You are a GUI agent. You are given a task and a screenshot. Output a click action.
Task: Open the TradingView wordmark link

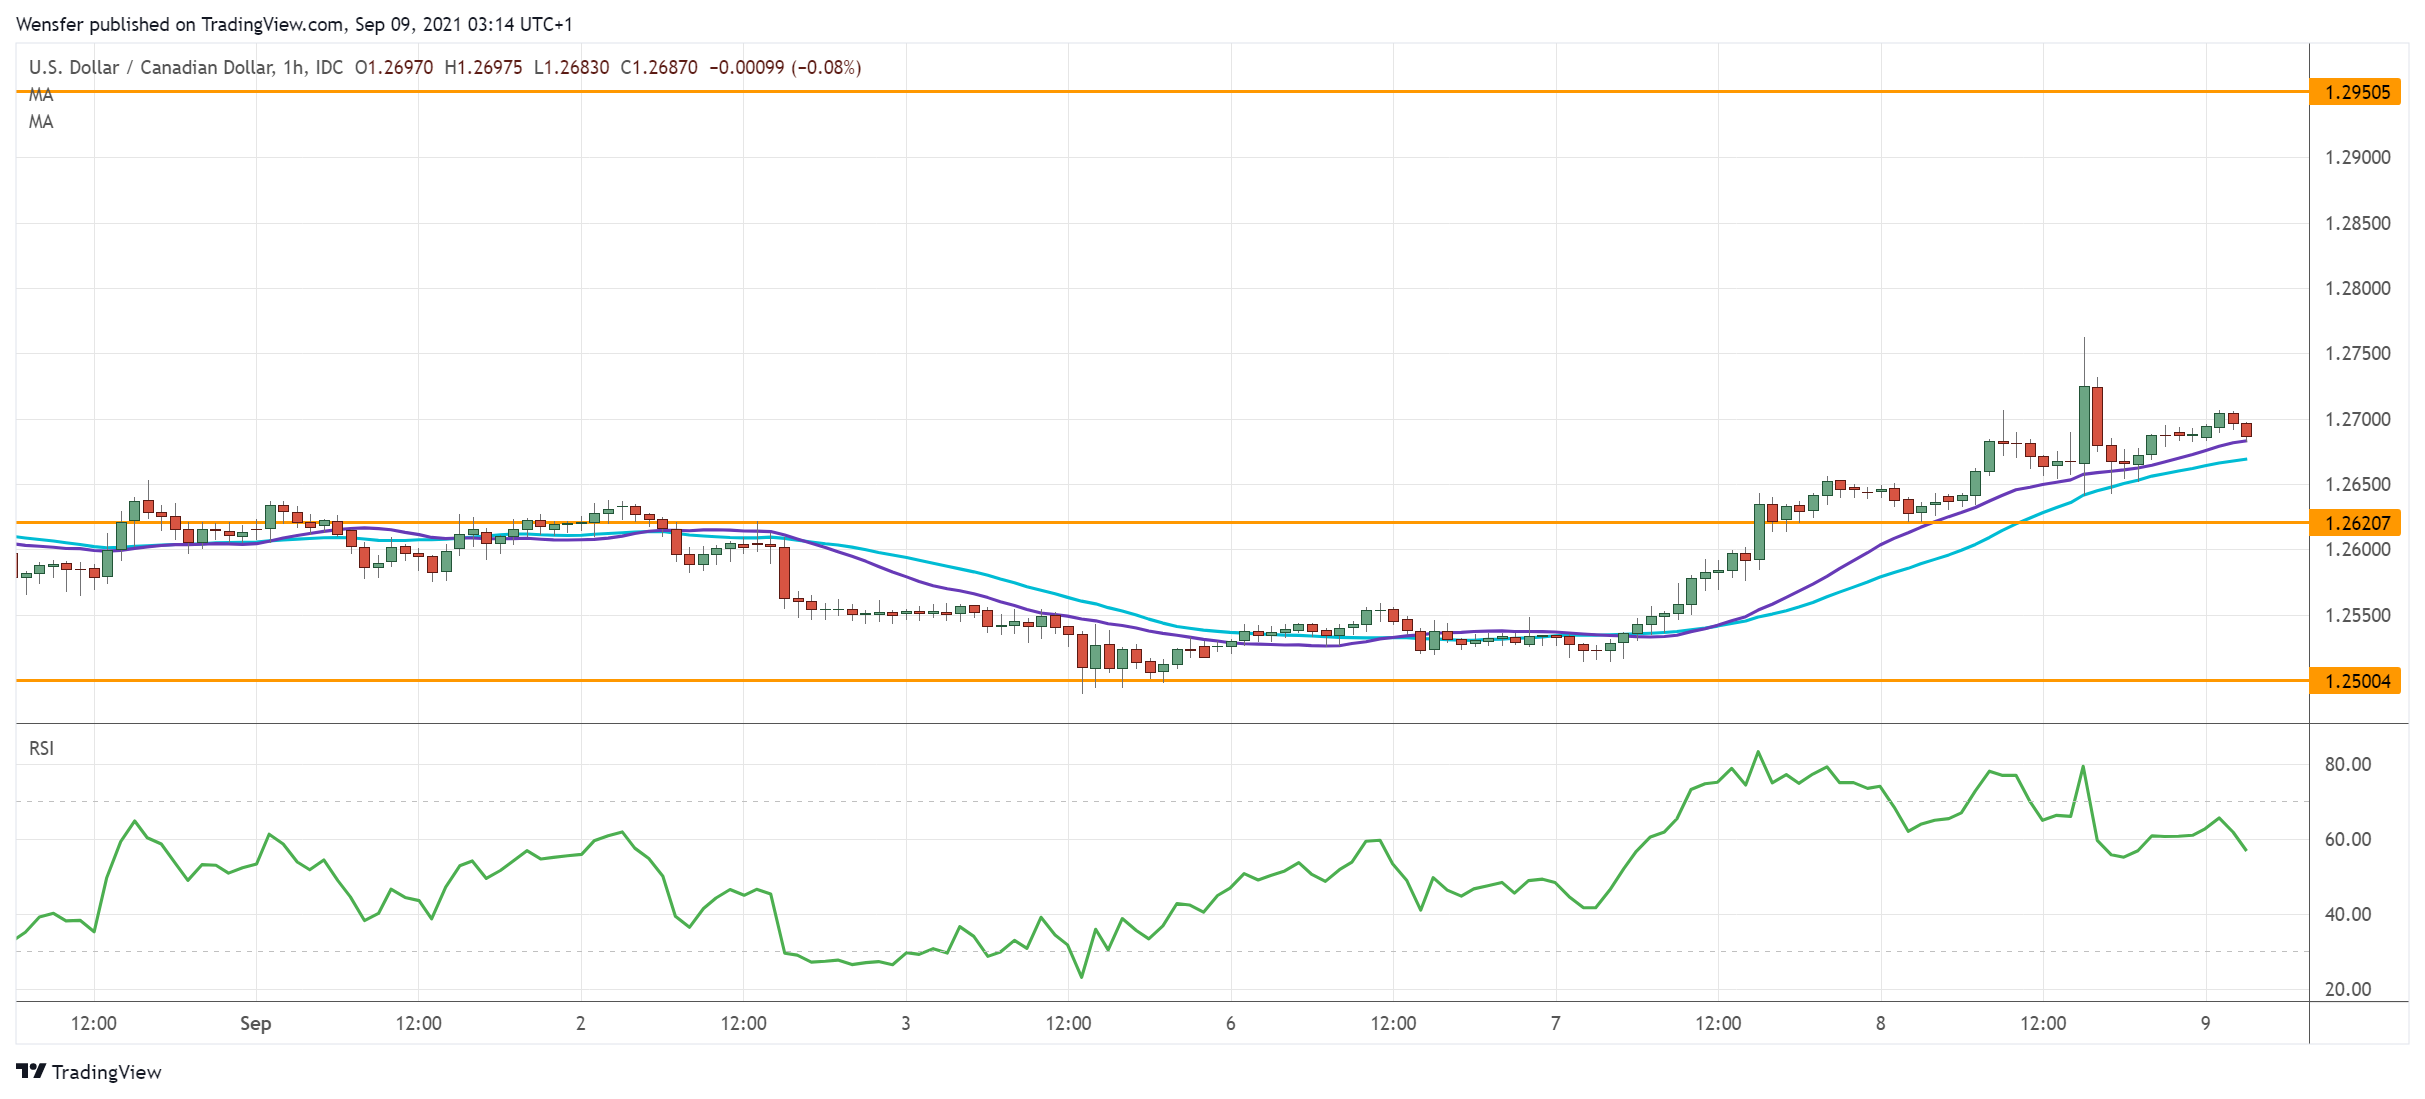click(x=106, y=1072)
